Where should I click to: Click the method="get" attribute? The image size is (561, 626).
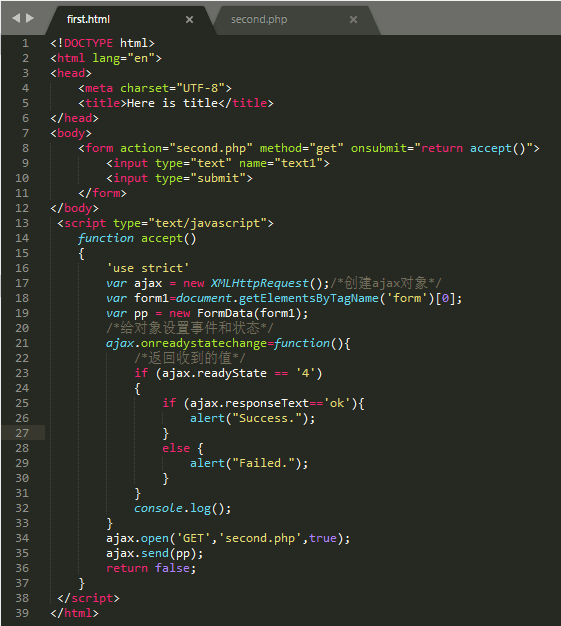coord(301,148)
